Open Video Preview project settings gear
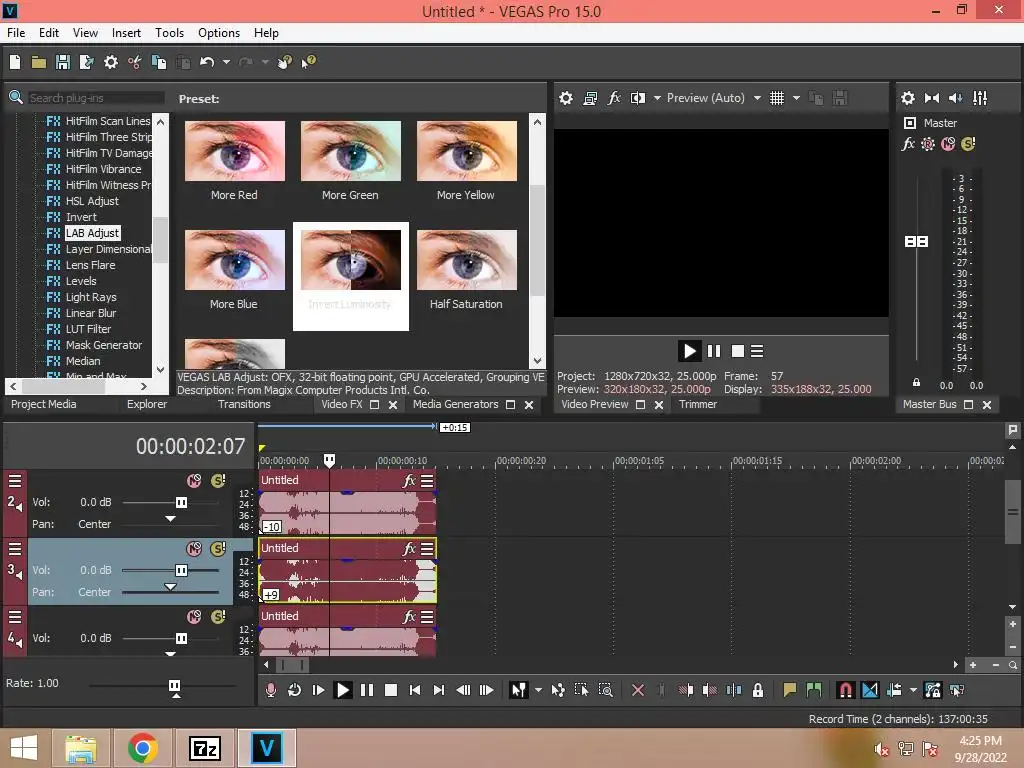The height and width of the screenshot is (768, 1024). tap(566, 98)
